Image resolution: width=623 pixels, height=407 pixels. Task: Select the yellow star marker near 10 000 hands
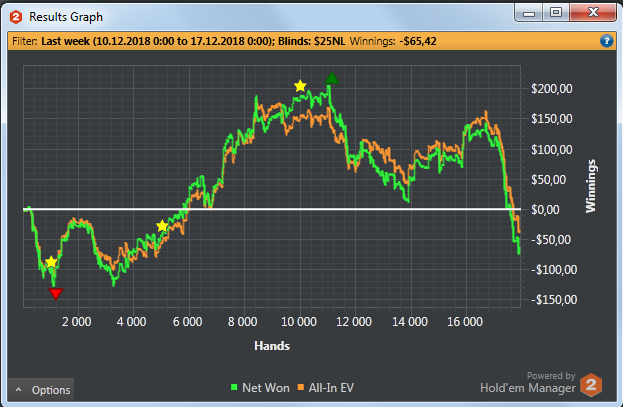click(300, 86)
